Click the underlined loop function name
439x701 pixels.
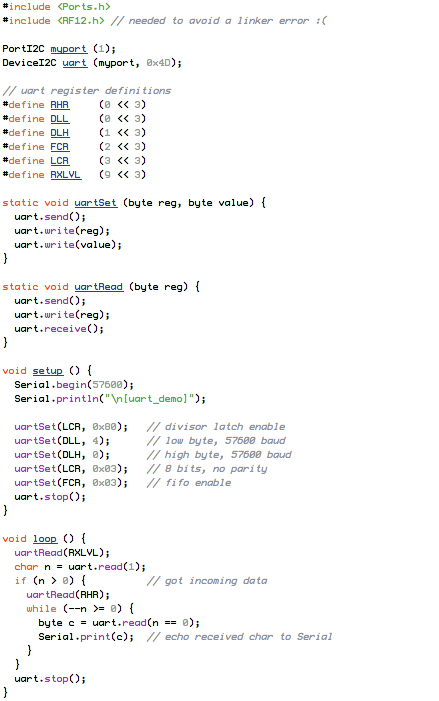[x=45, y=539]
